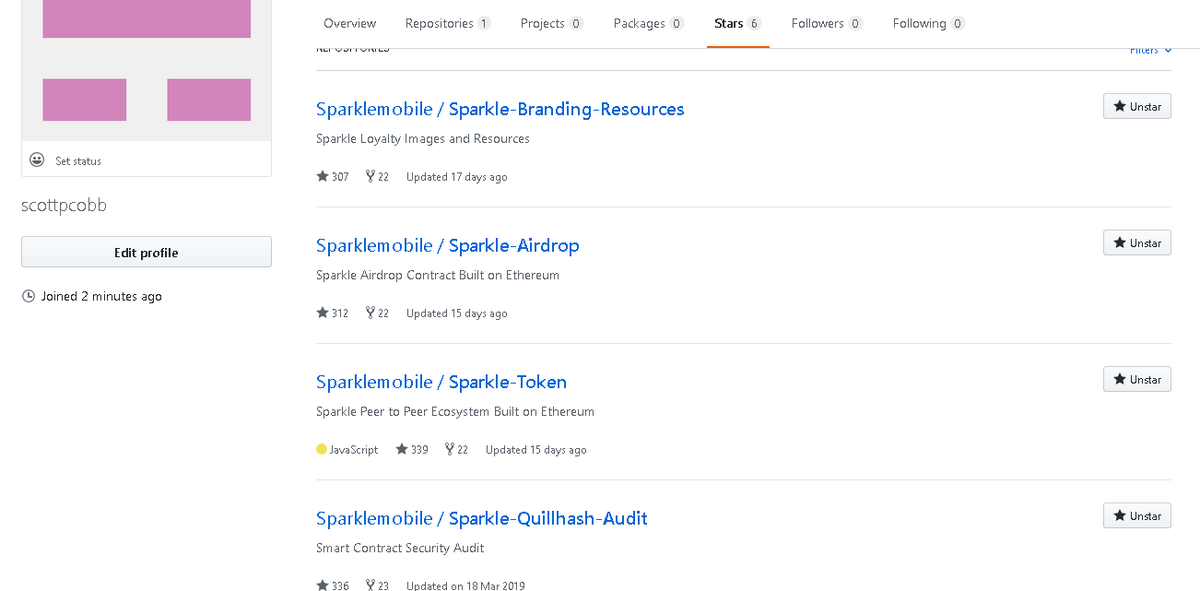Click the Edit profile button
Image resolution: width=1200 pixels, height=591 pixels.
pyautogui.click(x=146, y=253)
